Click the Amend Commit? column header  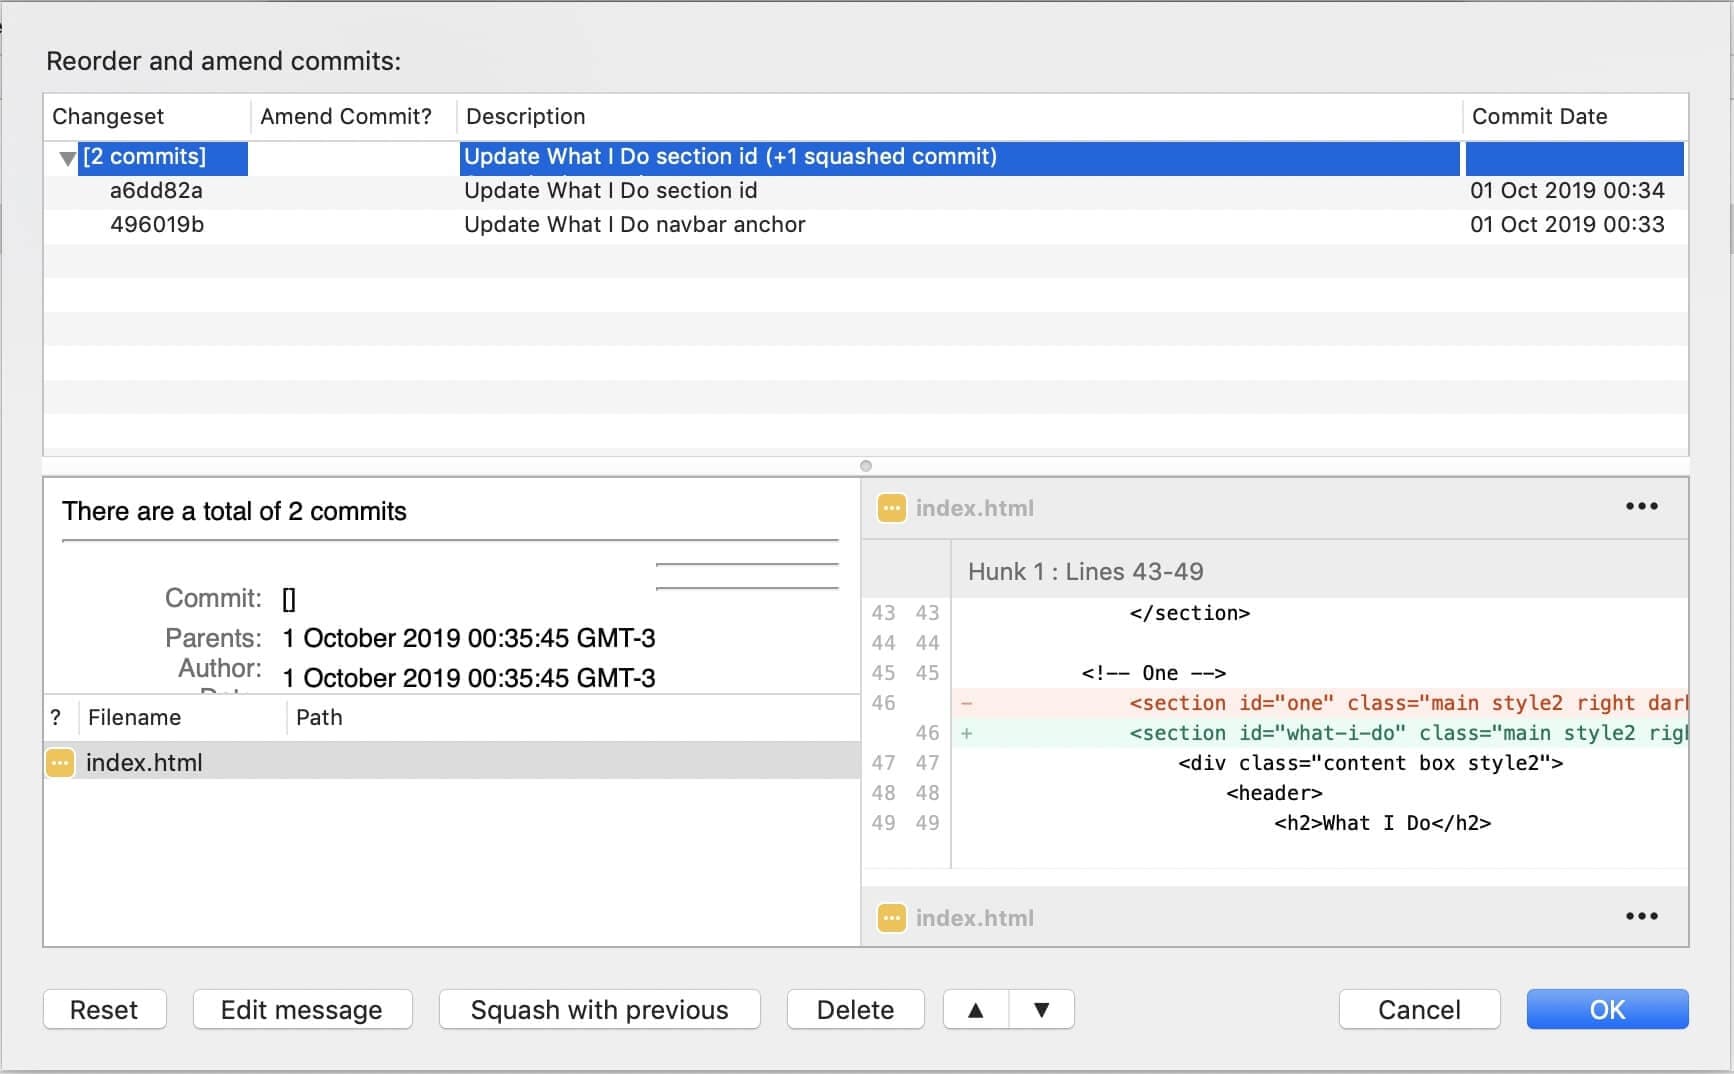click(353, 116)
